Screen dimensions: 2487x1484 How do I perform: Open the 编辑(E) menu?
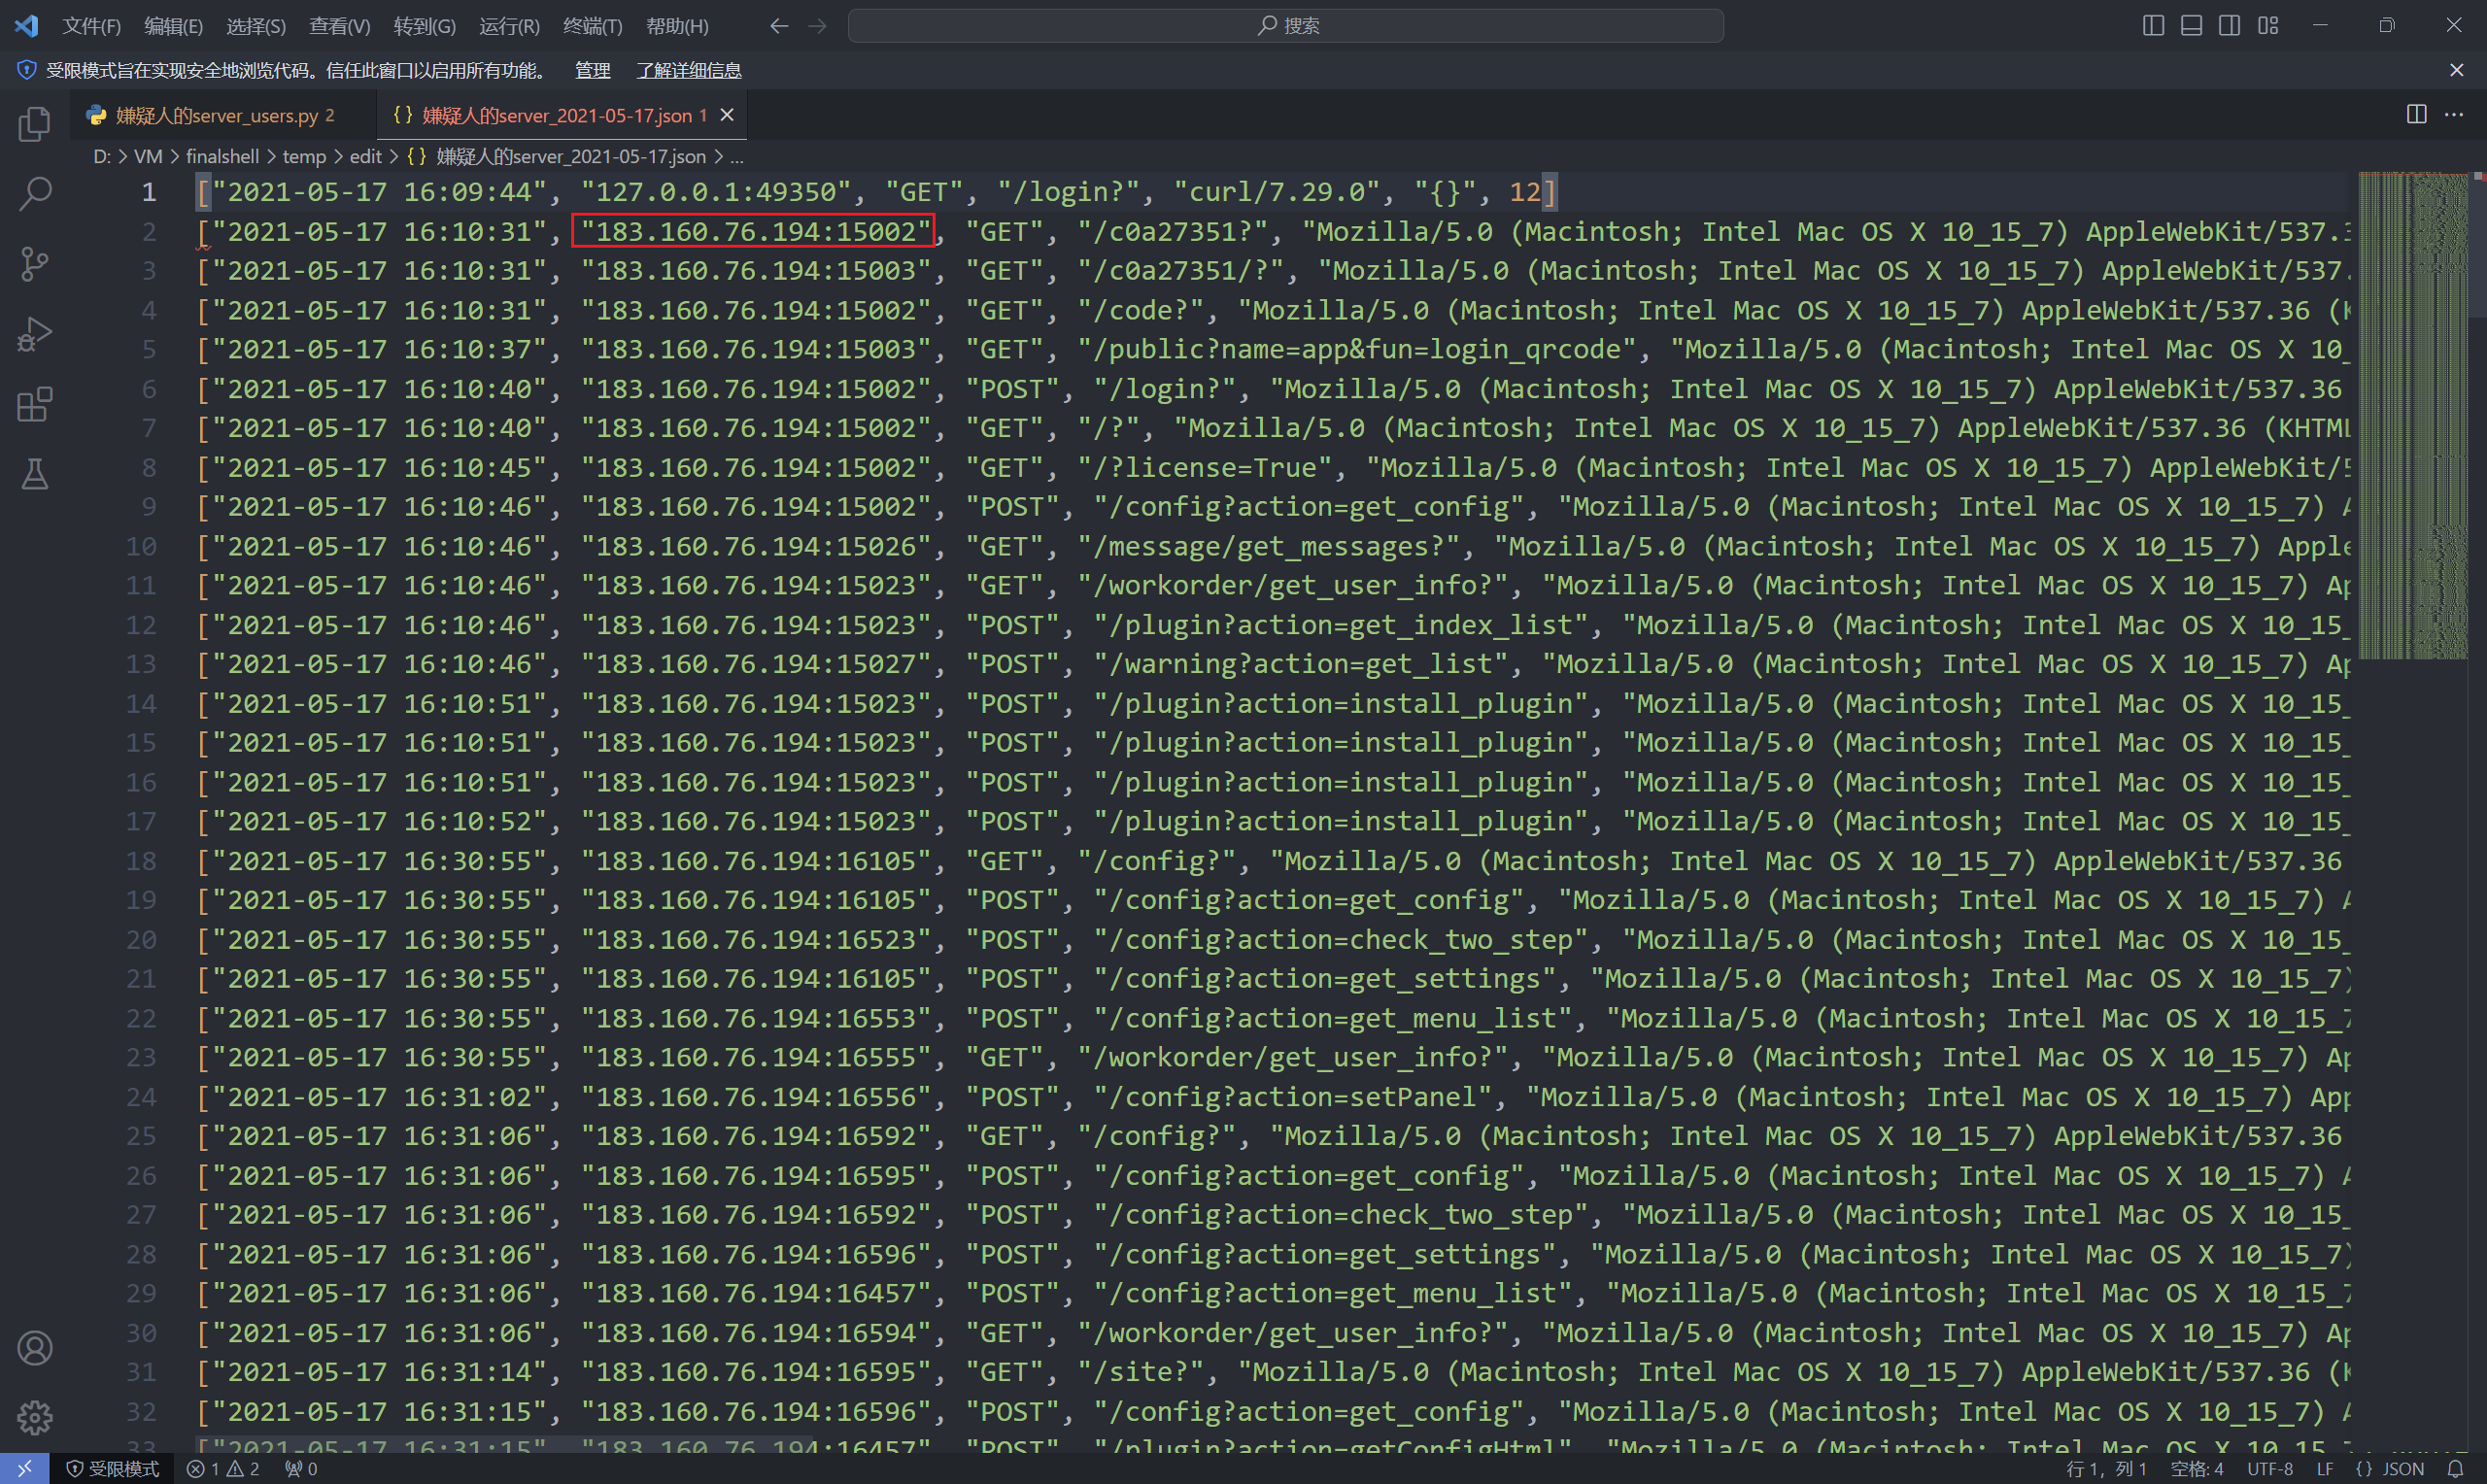(x=173, y=26)
